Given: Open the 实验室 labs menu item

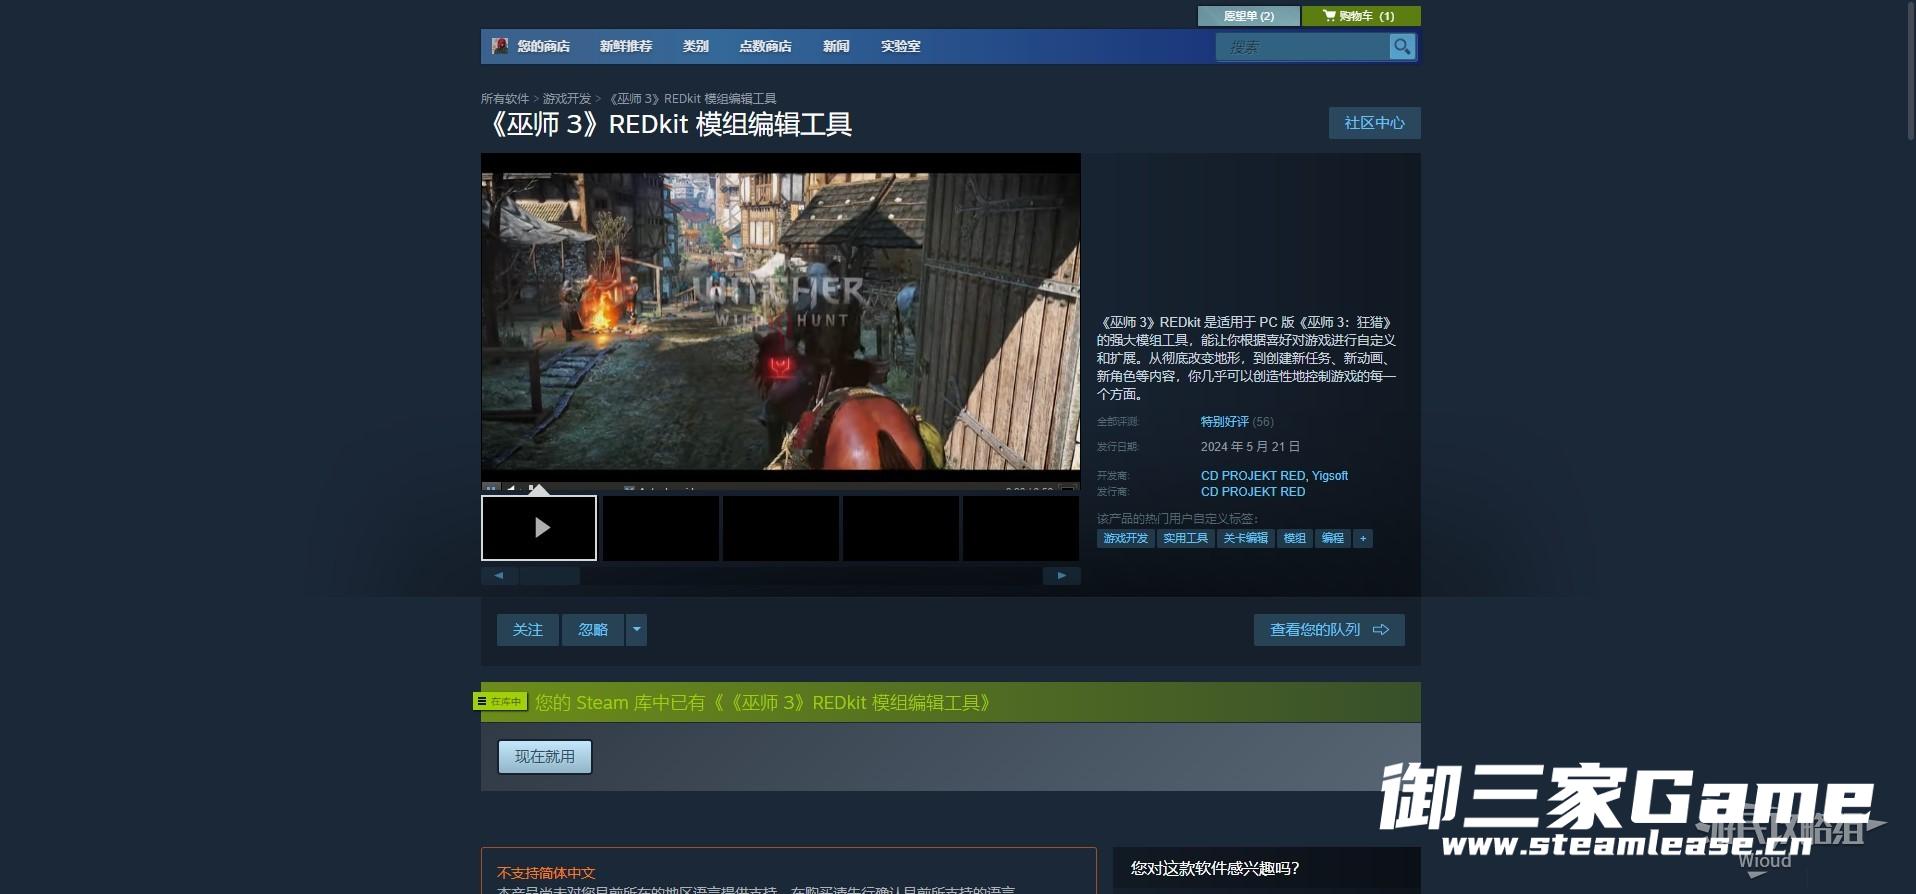Looking at the screenshot, I should click(900, 47).
